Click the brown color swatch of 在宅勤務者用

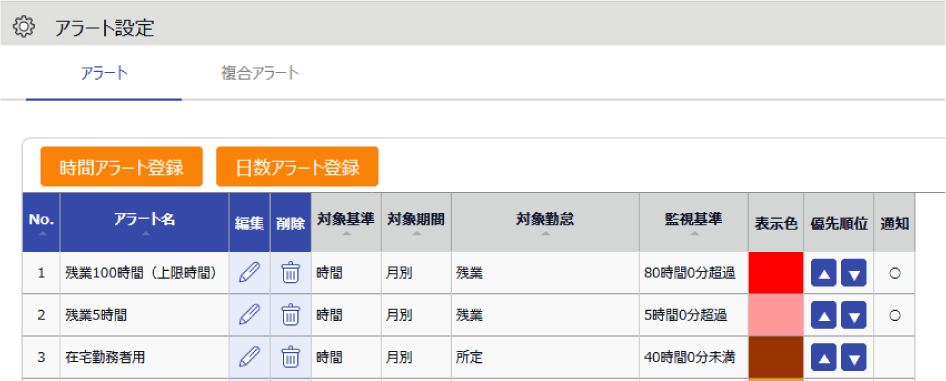776,357
